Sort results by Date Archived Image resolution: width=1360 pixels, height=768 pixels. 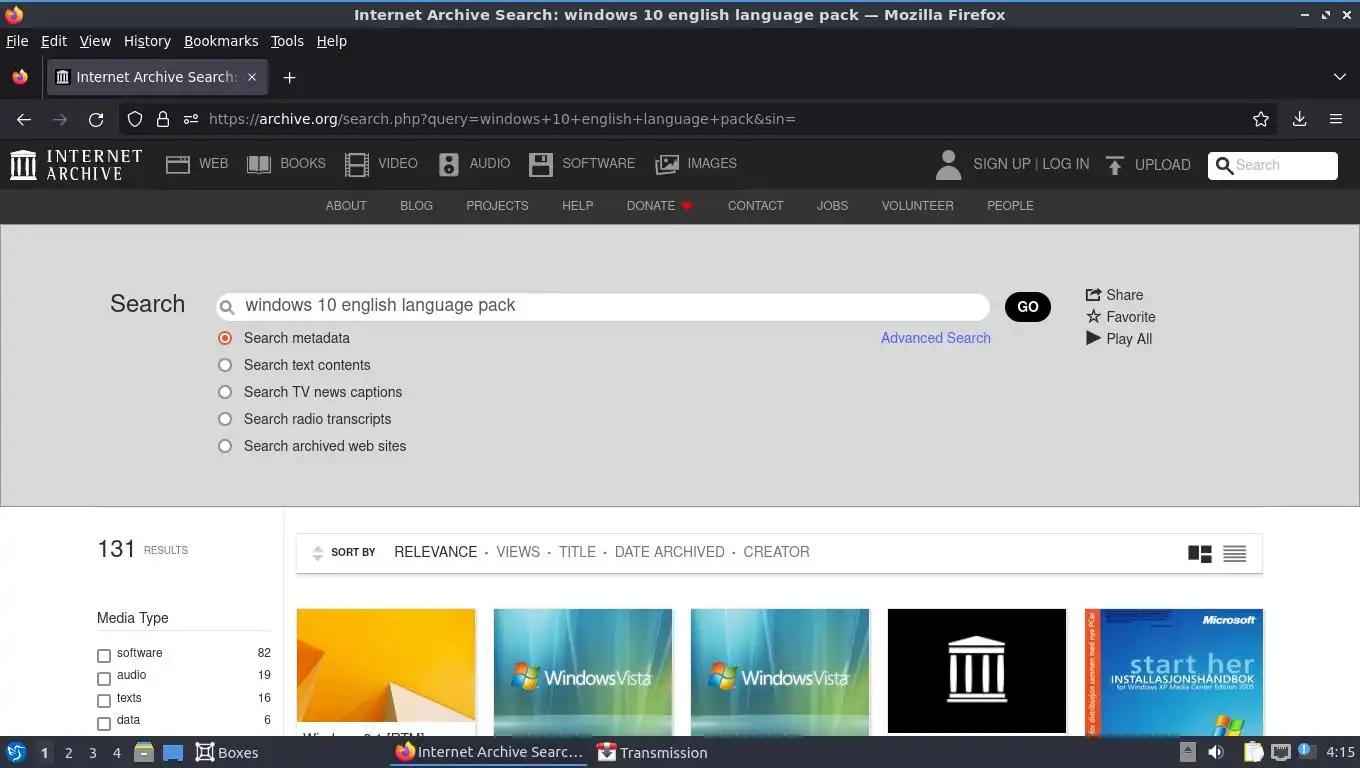[x=670, y=552]
